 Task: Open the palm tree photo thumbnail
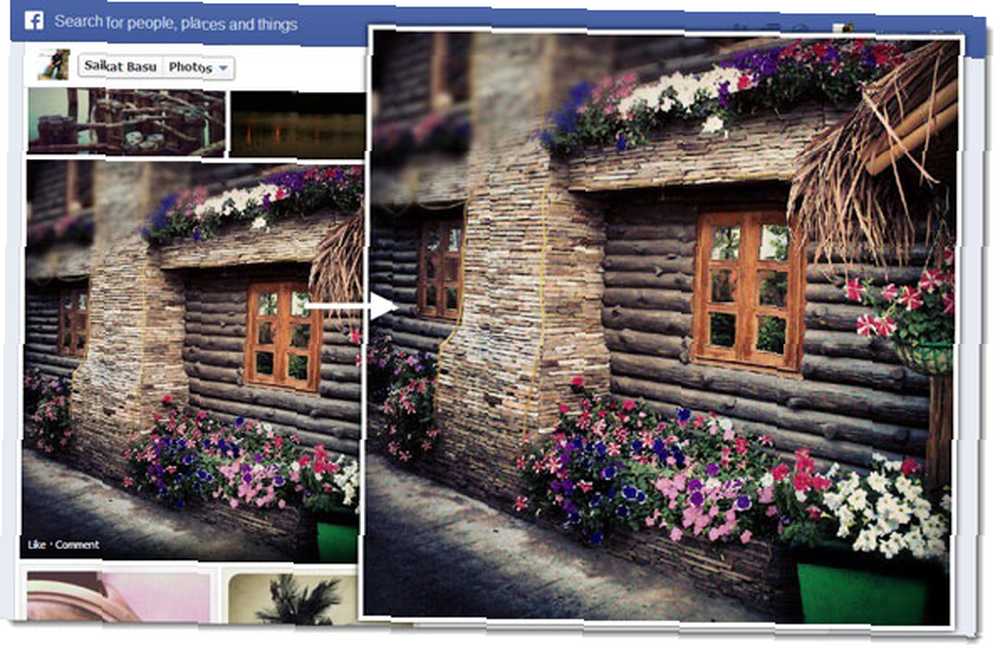pyautogui.click(x=293, y=598)
